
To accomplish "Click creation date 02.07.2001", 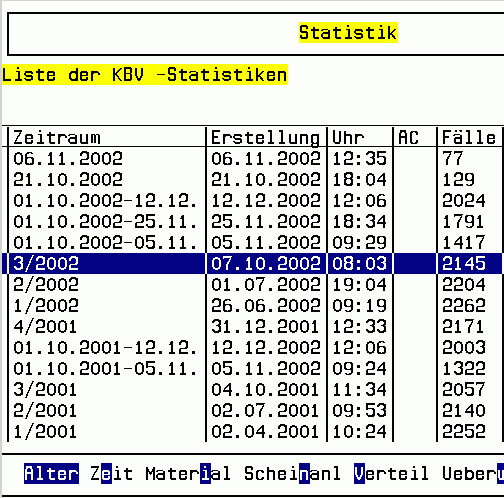I will tap(266, 410).
